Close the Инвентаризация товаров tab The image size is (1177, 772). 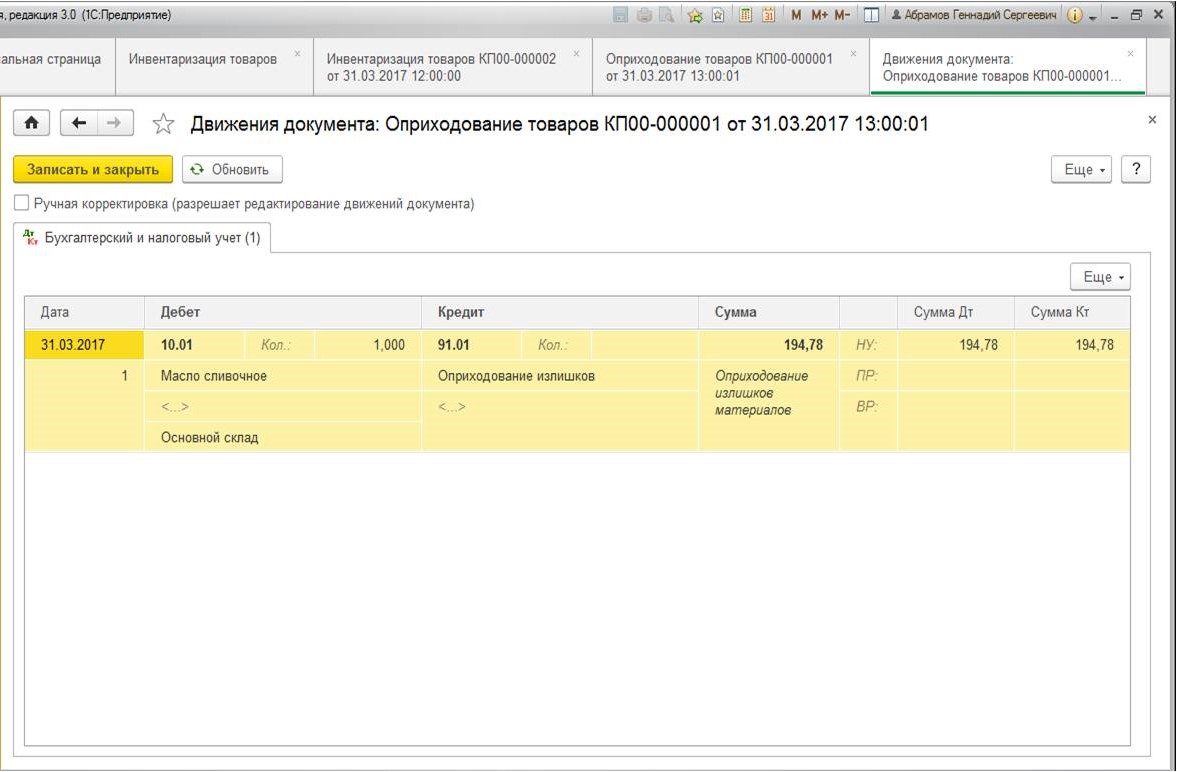(297, 53)
